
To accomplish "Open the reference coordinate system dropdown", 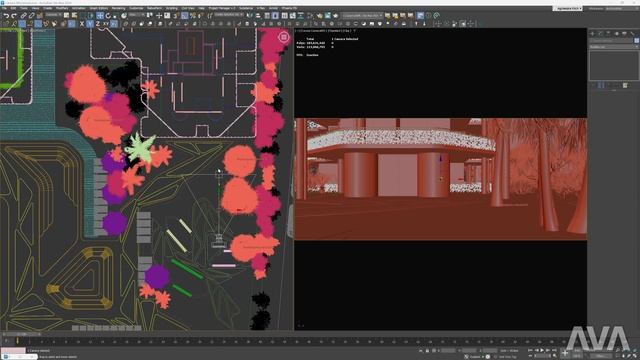I will (x=137, y=15).
